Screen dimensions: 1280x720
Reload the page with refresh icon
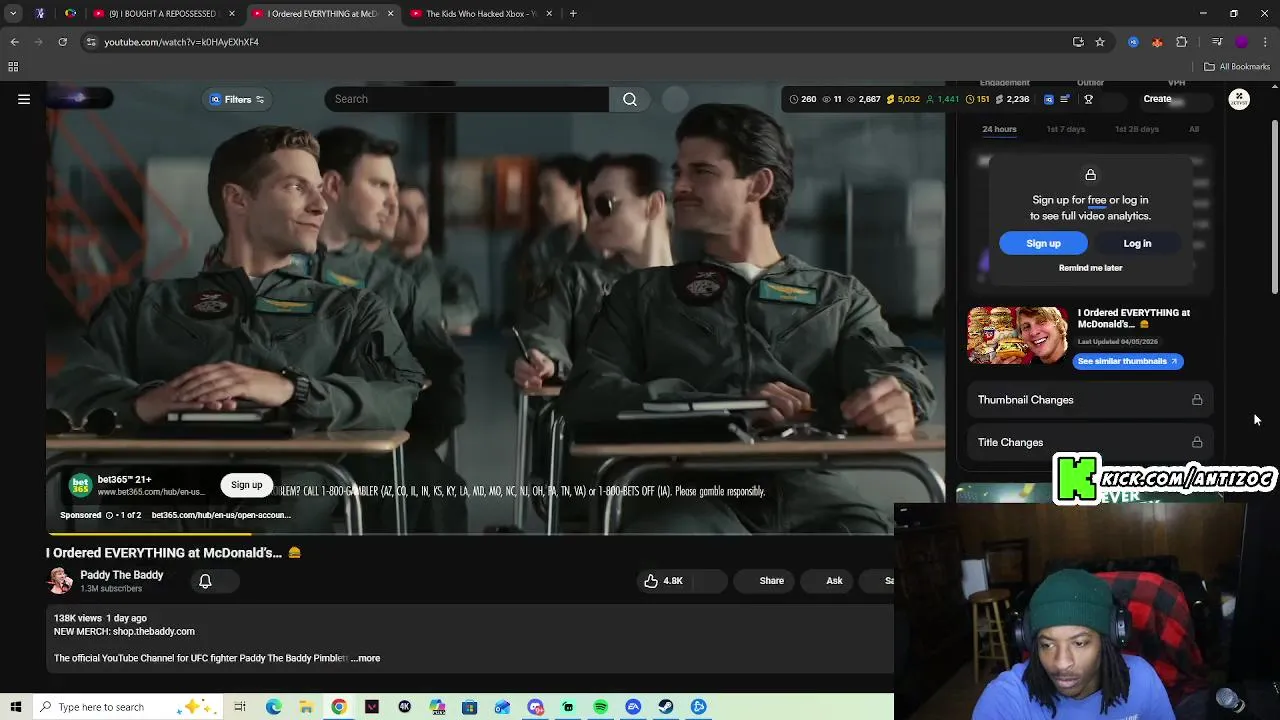(x=62, y=42)
